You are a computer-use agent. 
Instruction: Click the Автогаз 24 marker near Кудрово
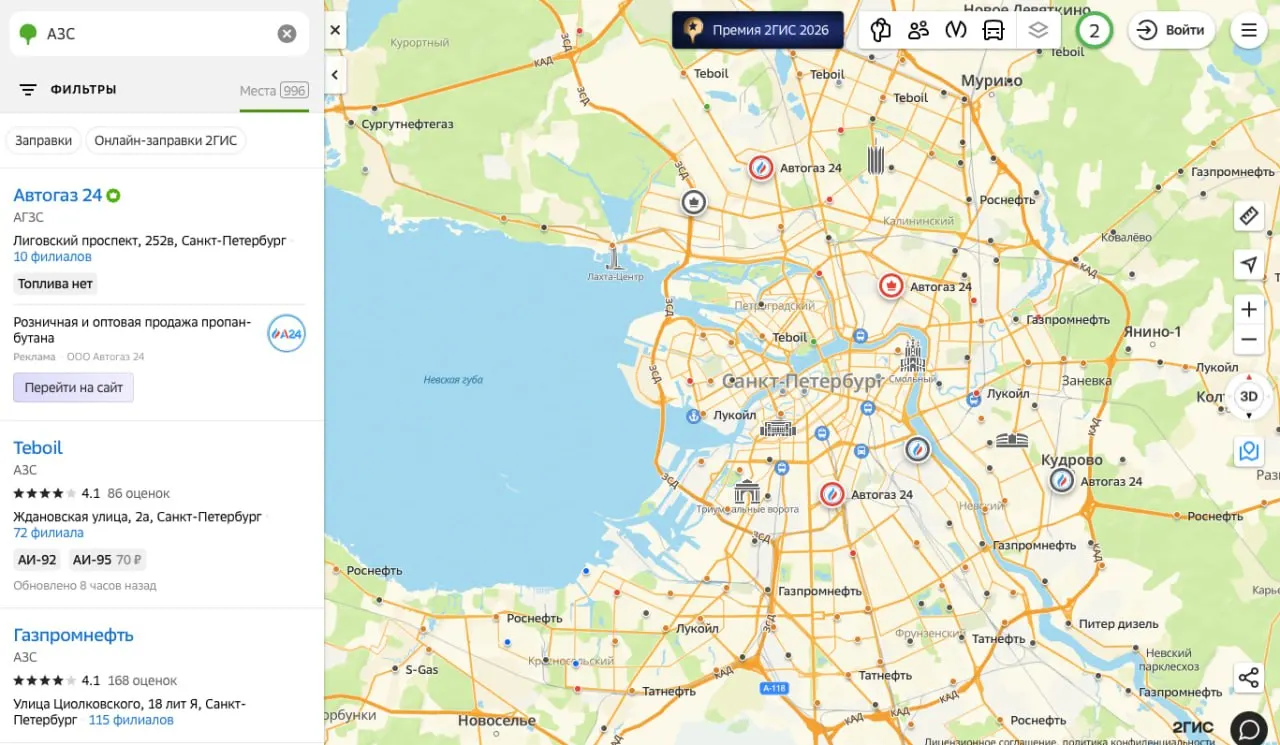(1062, 481)
